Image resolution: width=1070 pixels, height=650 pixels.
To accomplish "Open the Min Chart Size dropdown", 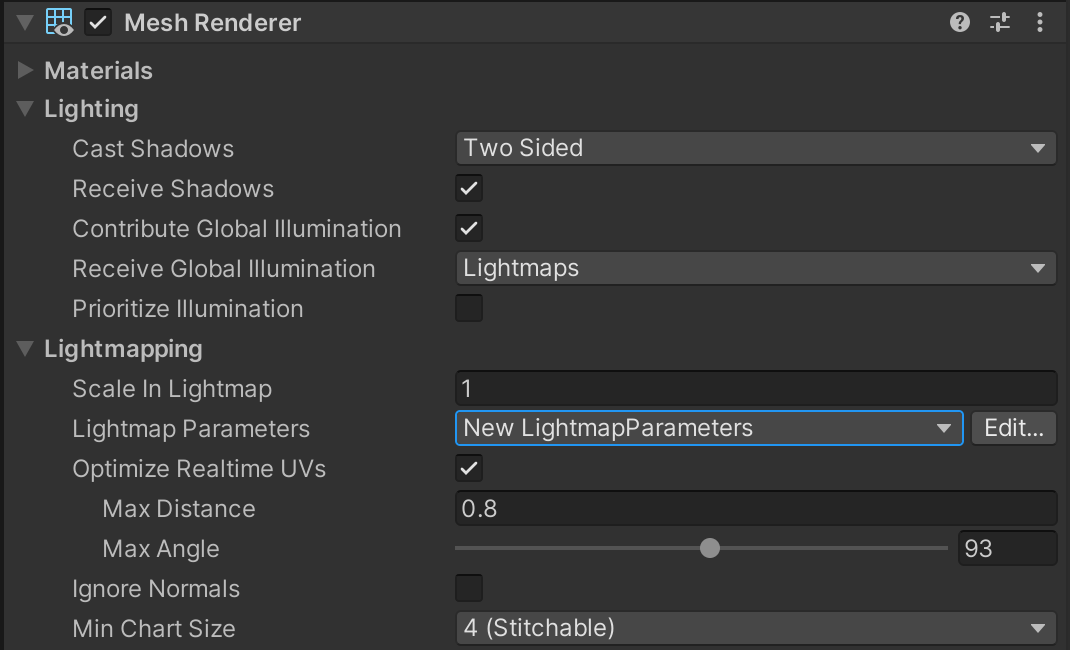I will tap(755, 628).
